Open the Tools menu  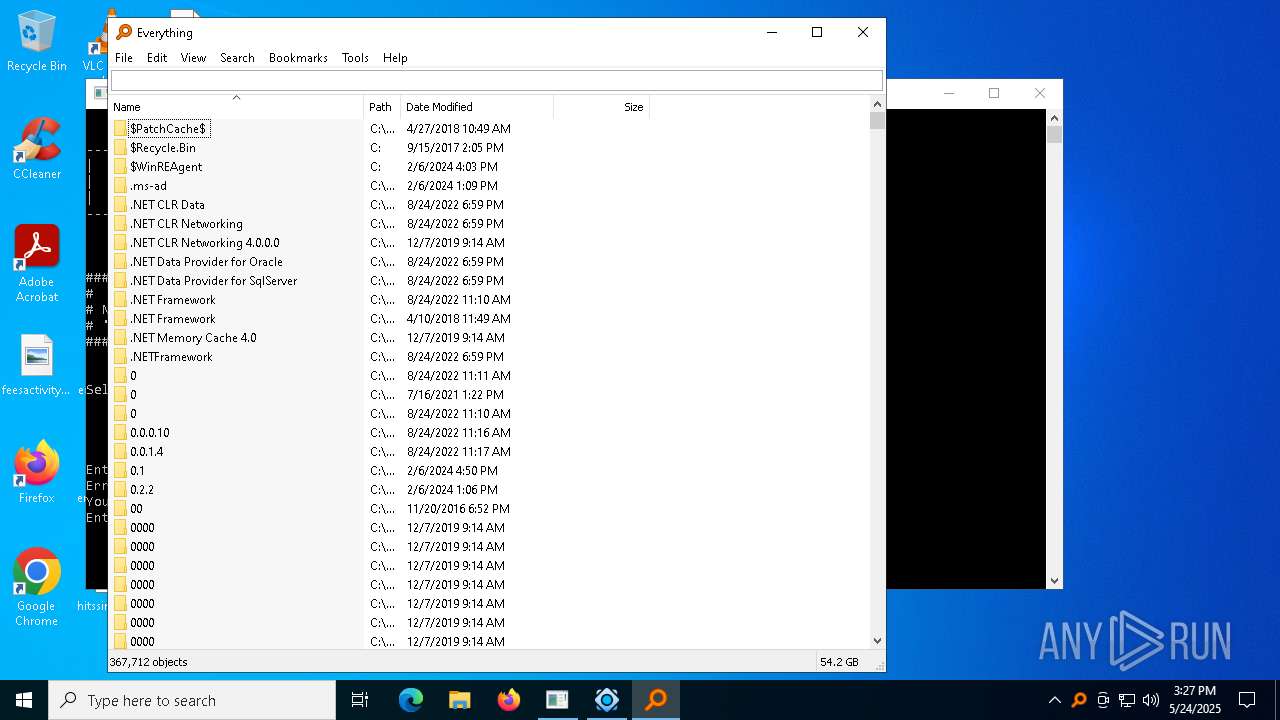point(355,58)
